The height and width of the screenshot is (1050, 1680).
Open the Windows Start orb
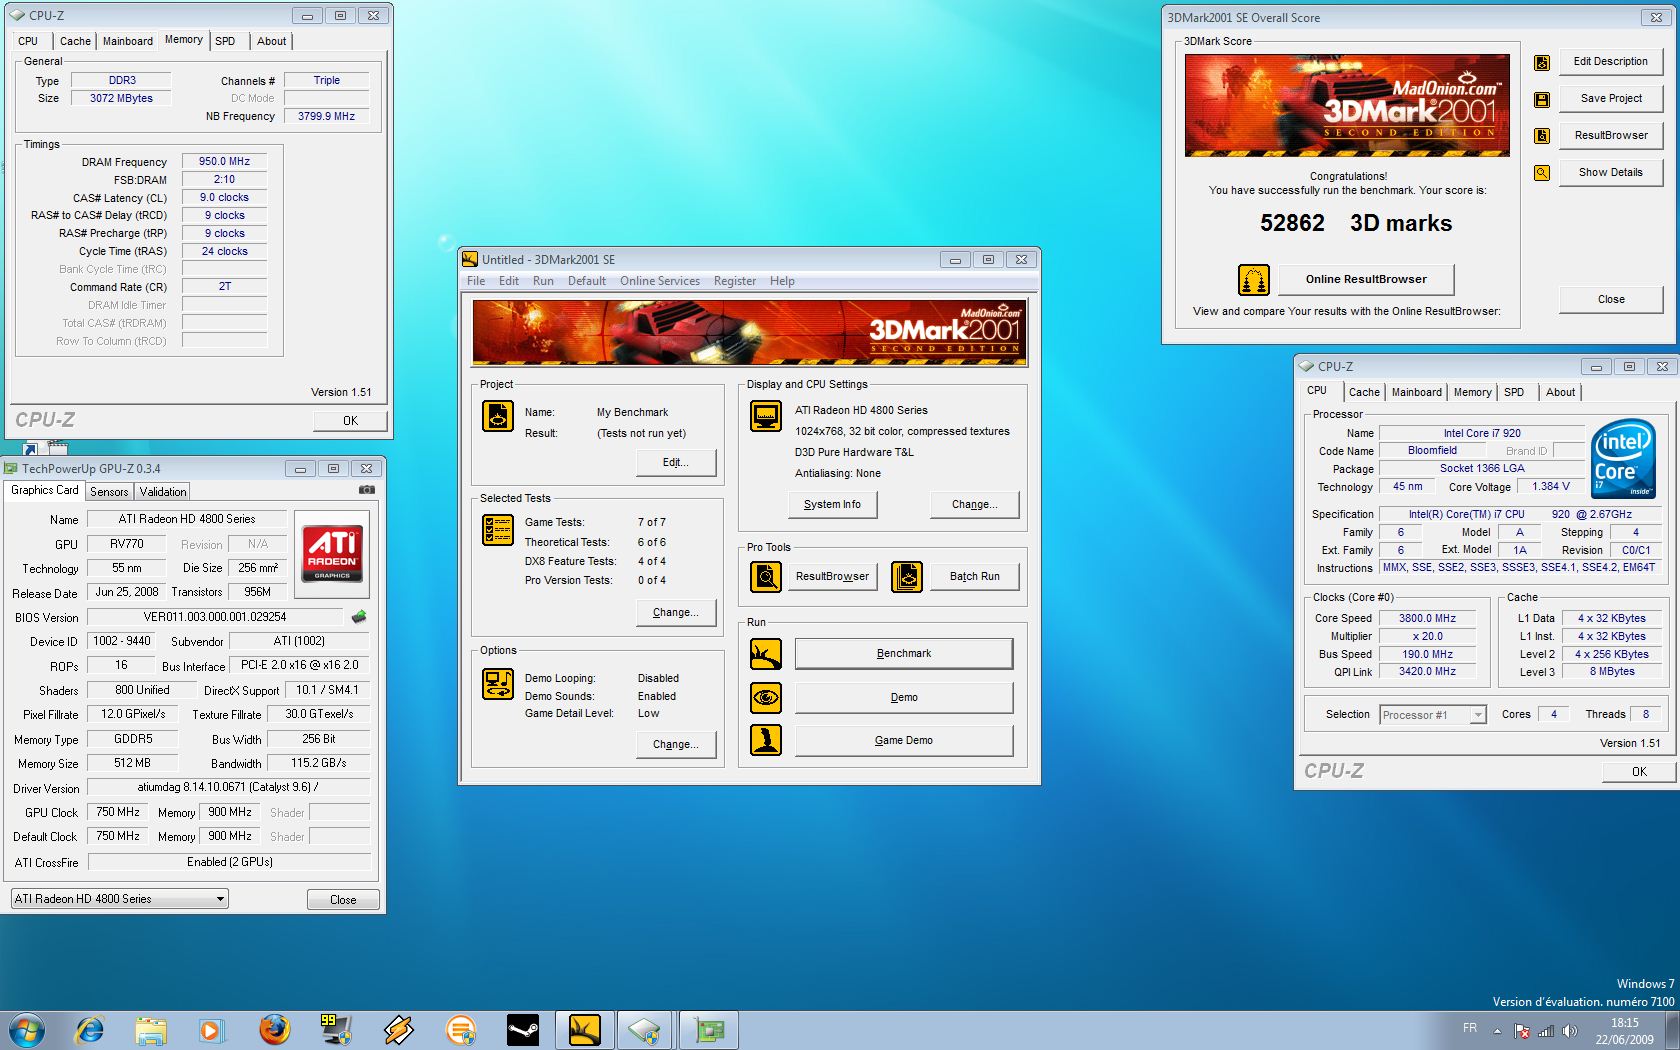pos(27,1029)
